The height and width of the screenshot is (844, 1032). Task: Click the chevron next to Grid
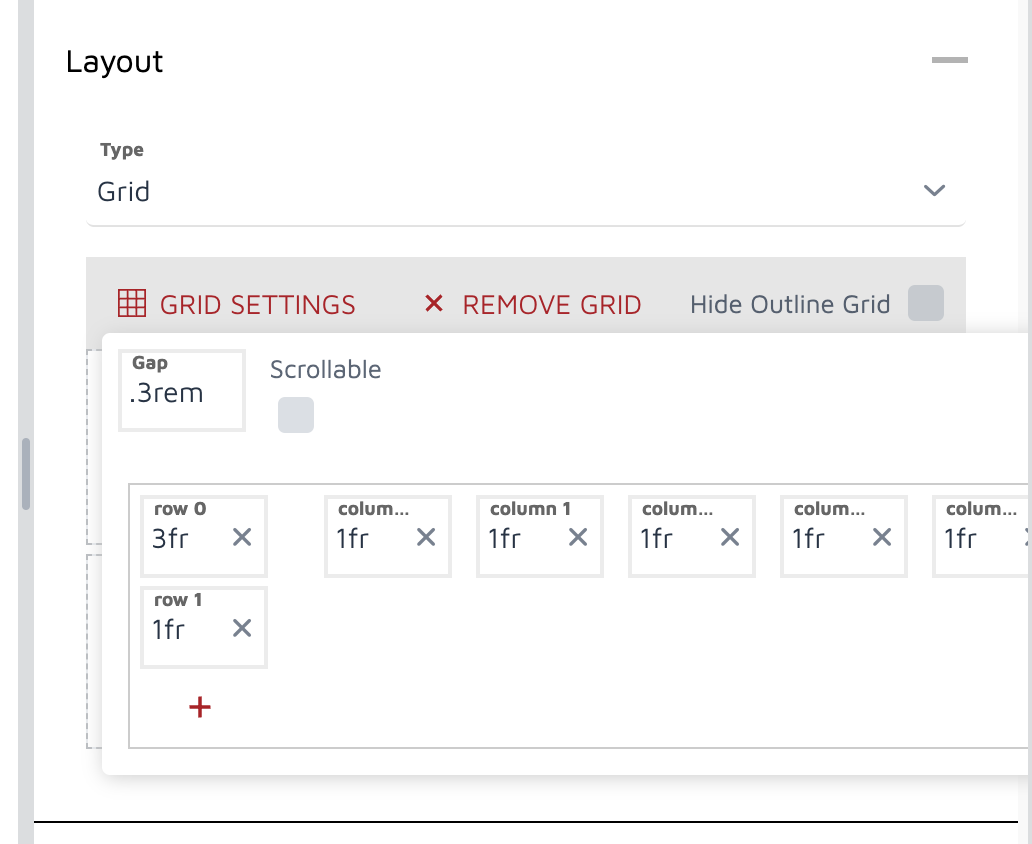pos(933,190)
